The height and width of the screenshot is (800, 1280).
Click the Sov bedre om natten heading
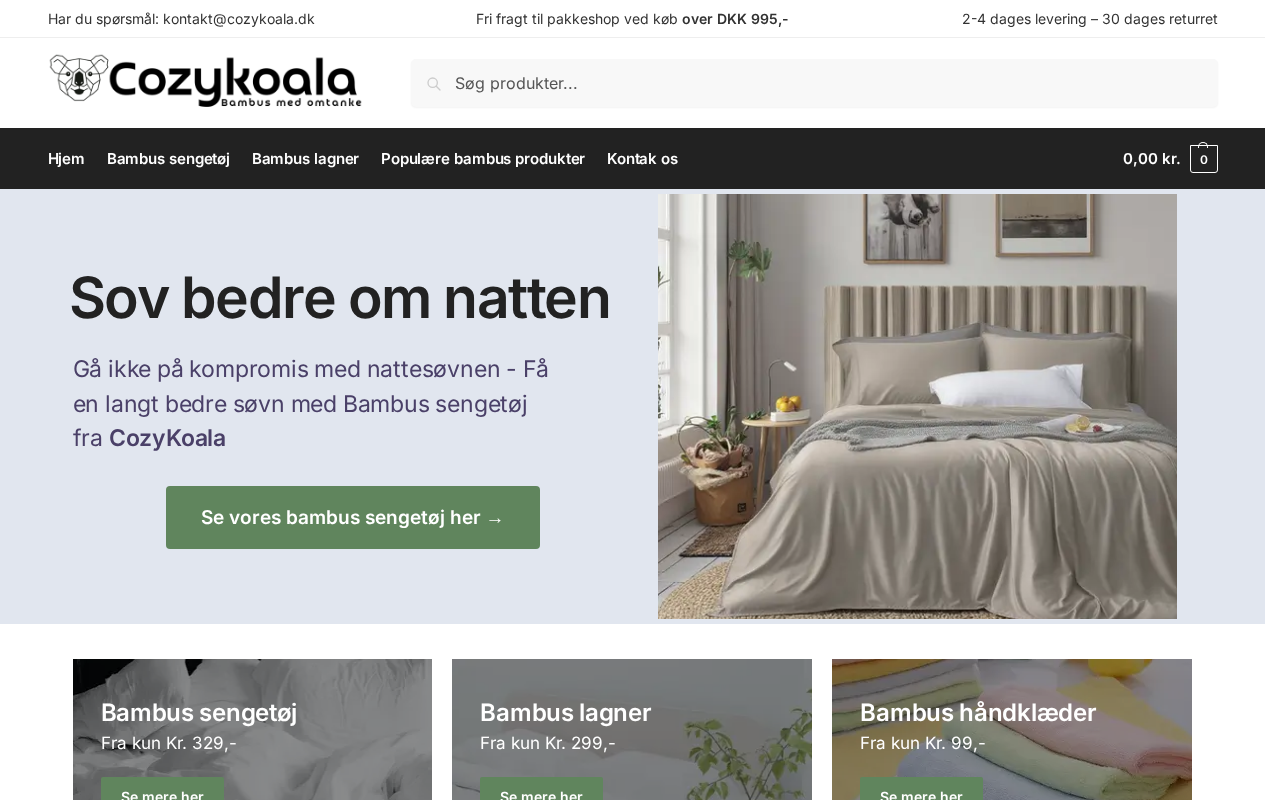pos(340,298)
